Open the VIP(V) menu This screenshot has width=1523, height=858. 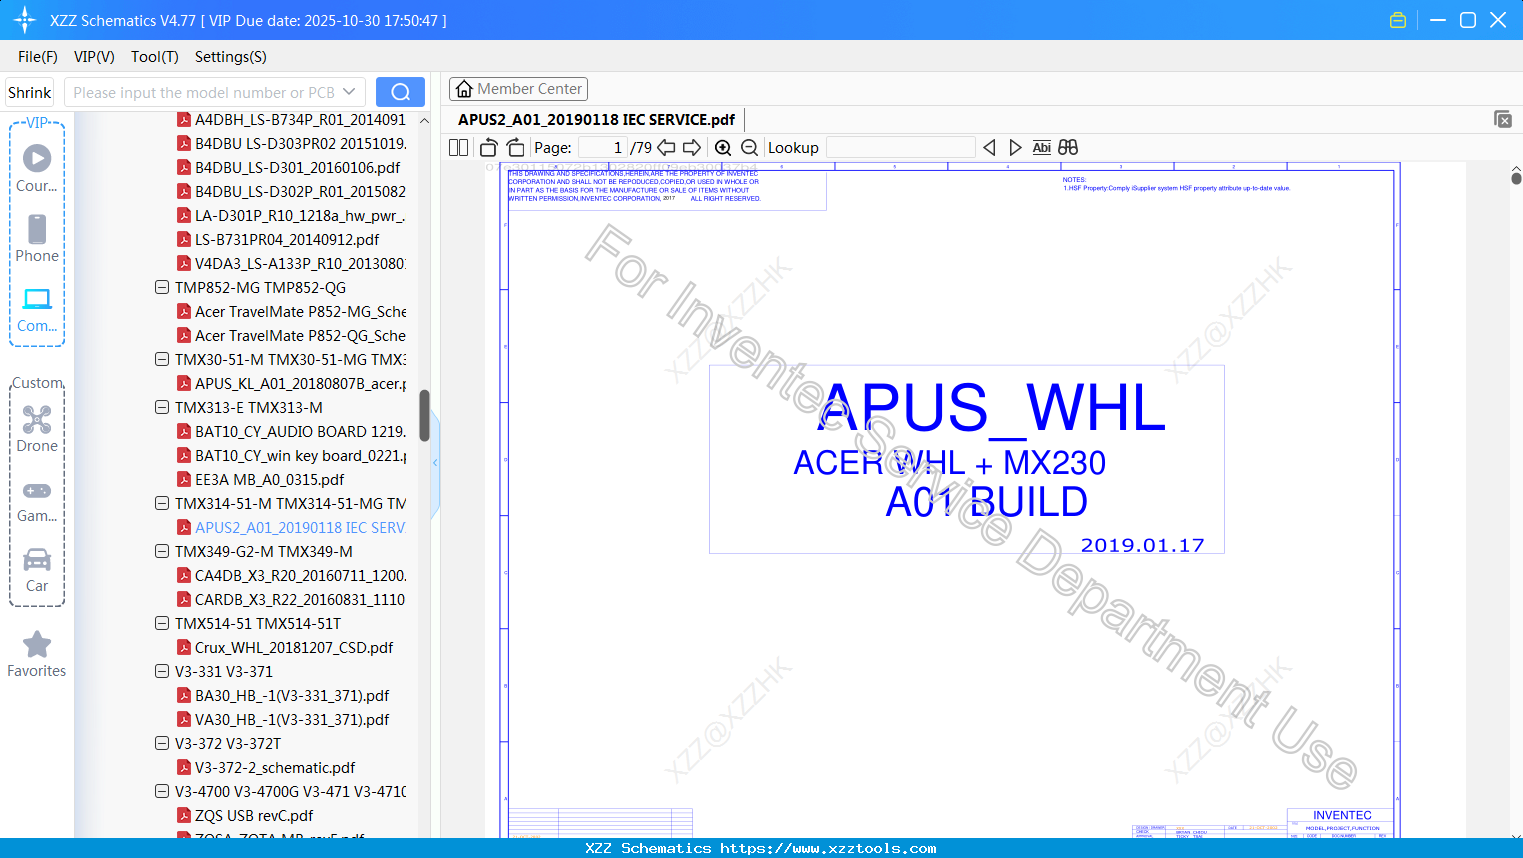pos(94,57)
